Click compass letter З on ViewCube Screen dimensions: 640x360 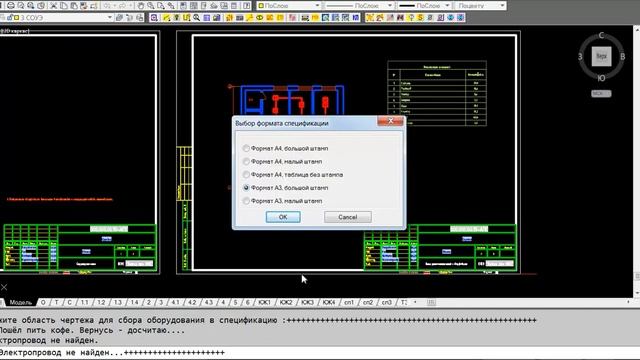click(580, 57)
